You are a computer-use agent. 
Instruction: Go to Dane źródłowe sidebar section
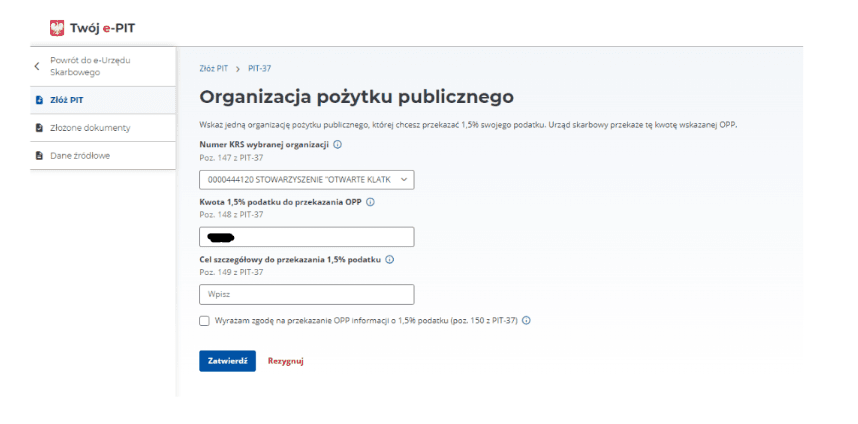pos(79,156)
